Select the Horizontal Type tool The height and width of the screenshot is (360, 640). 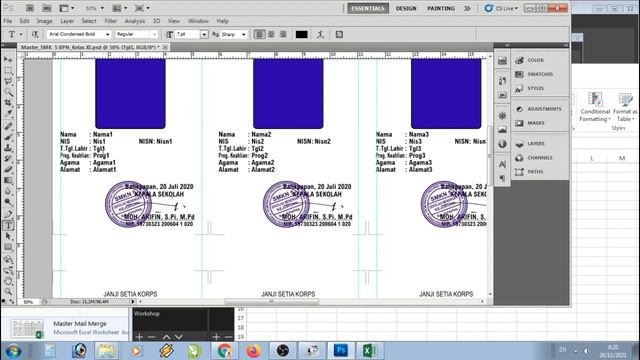click(8, 225)
